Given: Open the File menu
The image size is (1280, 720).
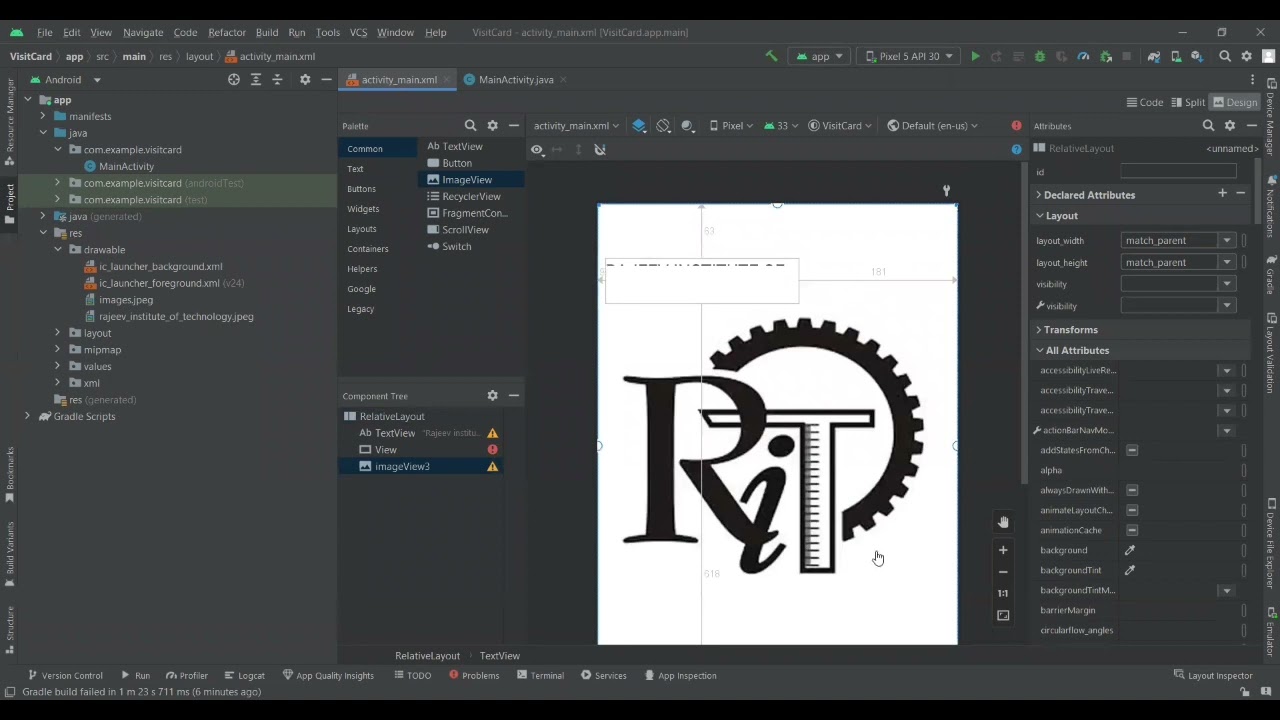Looking at the screenshot, I should pos(45,32).
